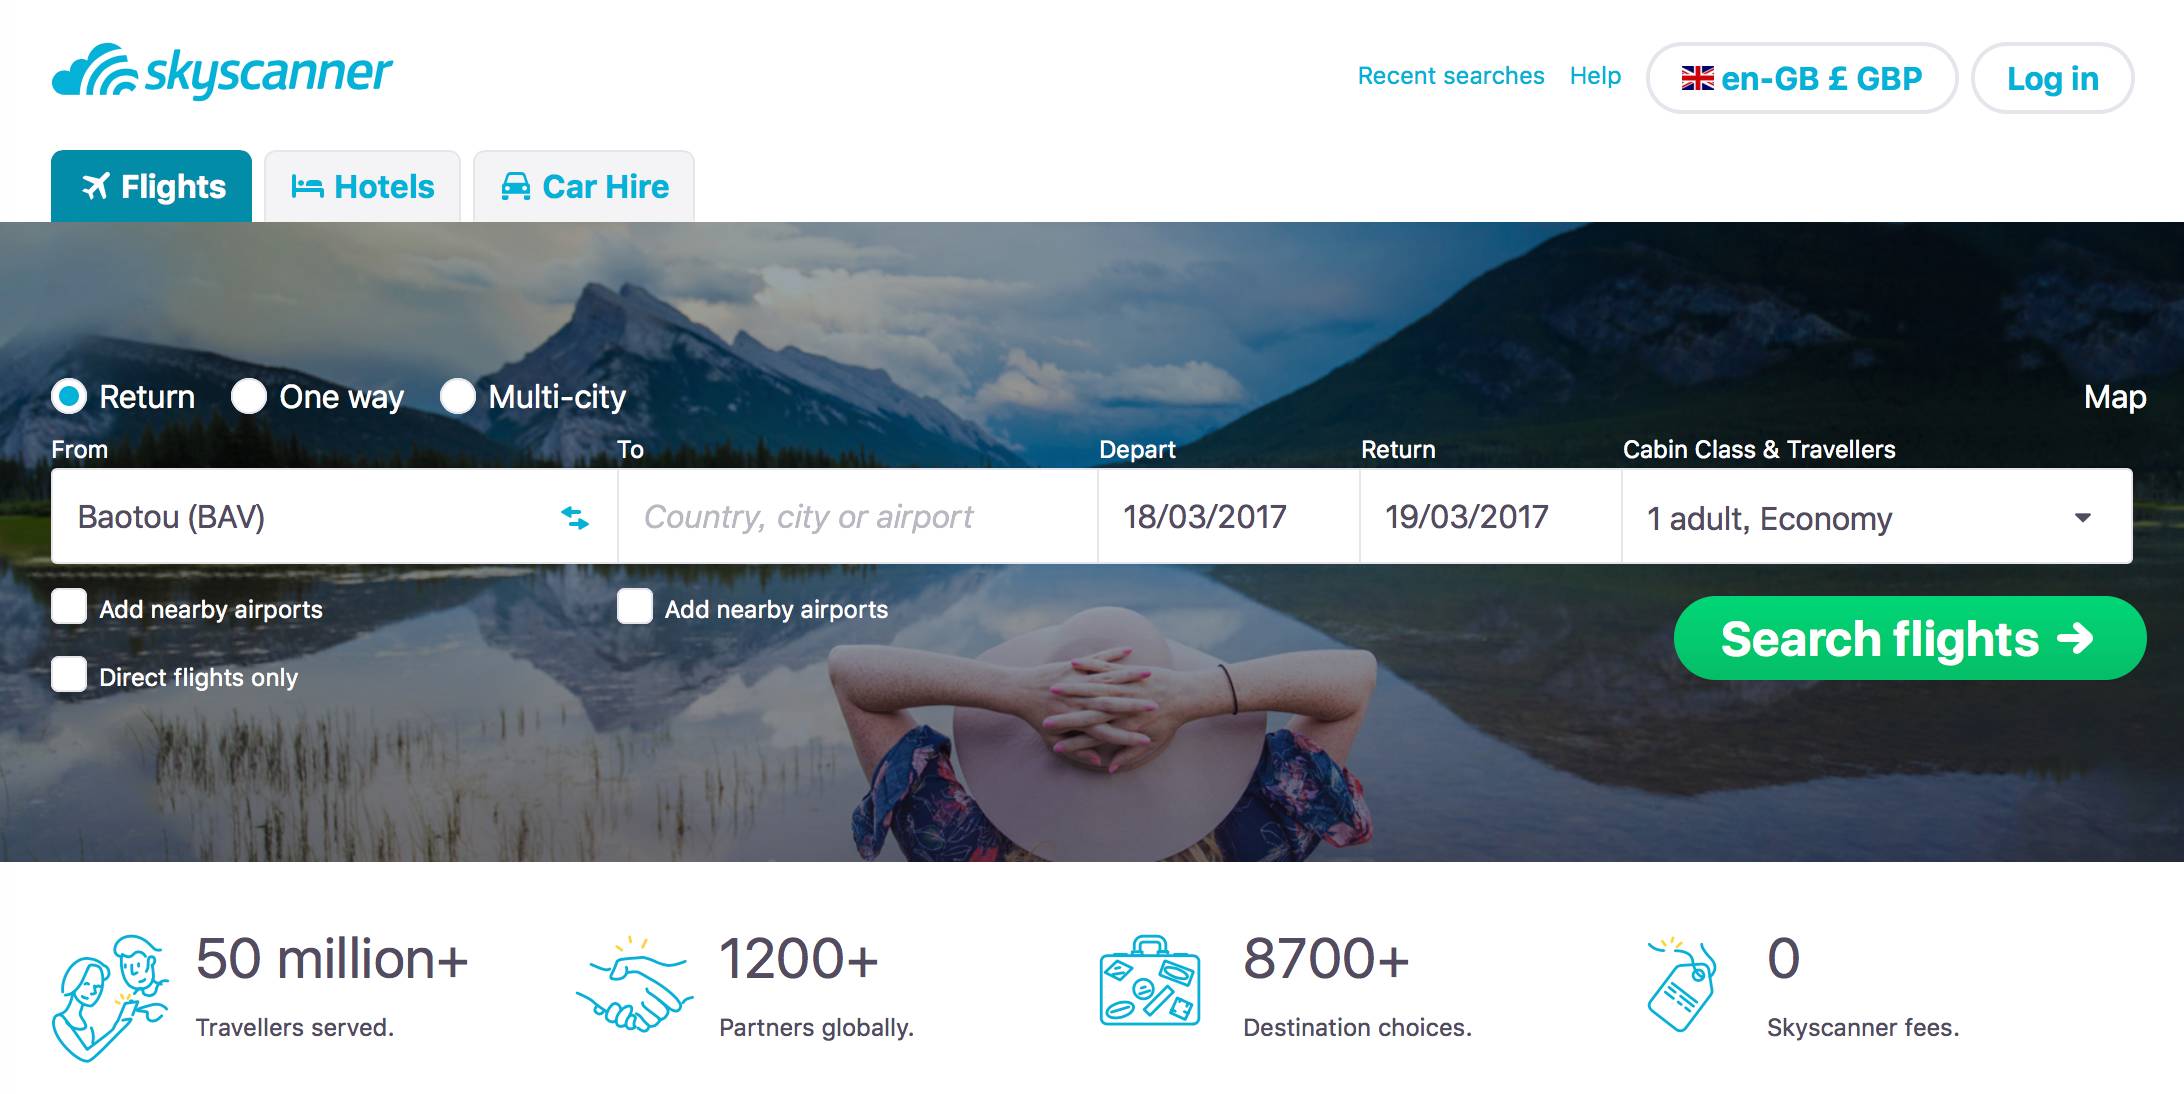Check Add nearby airports under To
This screenshot has height=1094, width=2184.
[x=635, y=606]
